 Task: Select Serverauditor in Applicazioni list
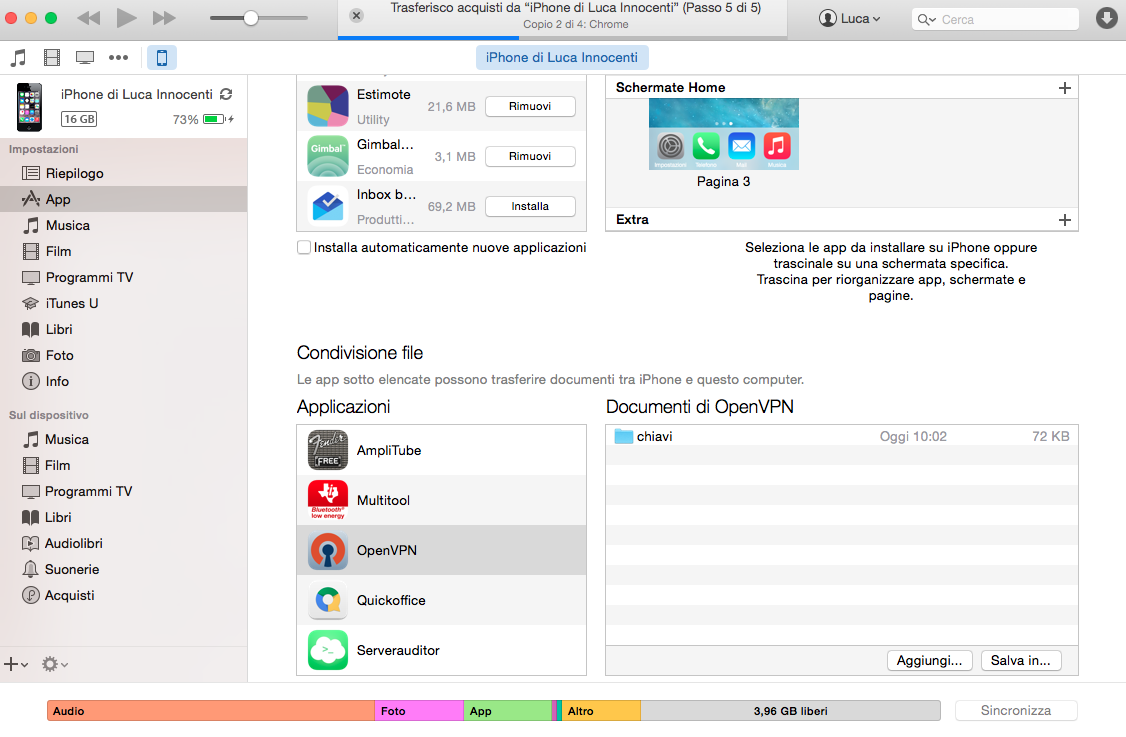[x=442, y=650]
